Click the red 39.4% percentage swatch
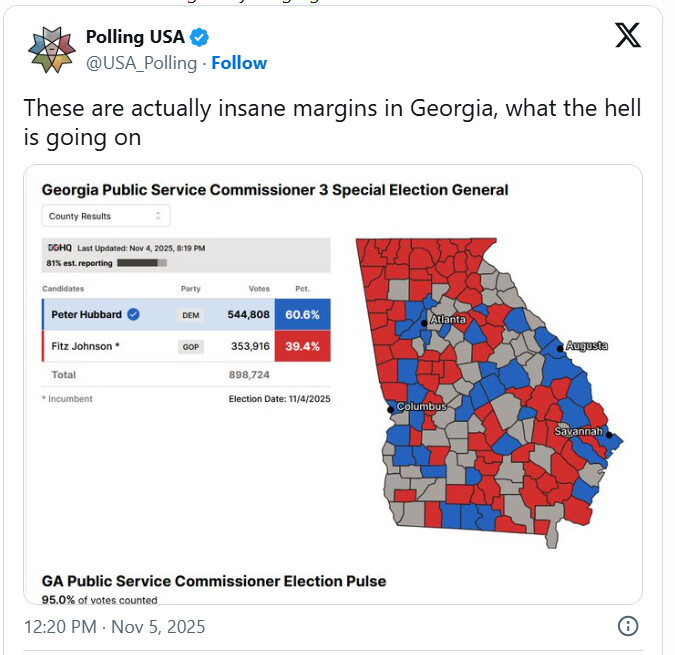 [x=302, y=347]
